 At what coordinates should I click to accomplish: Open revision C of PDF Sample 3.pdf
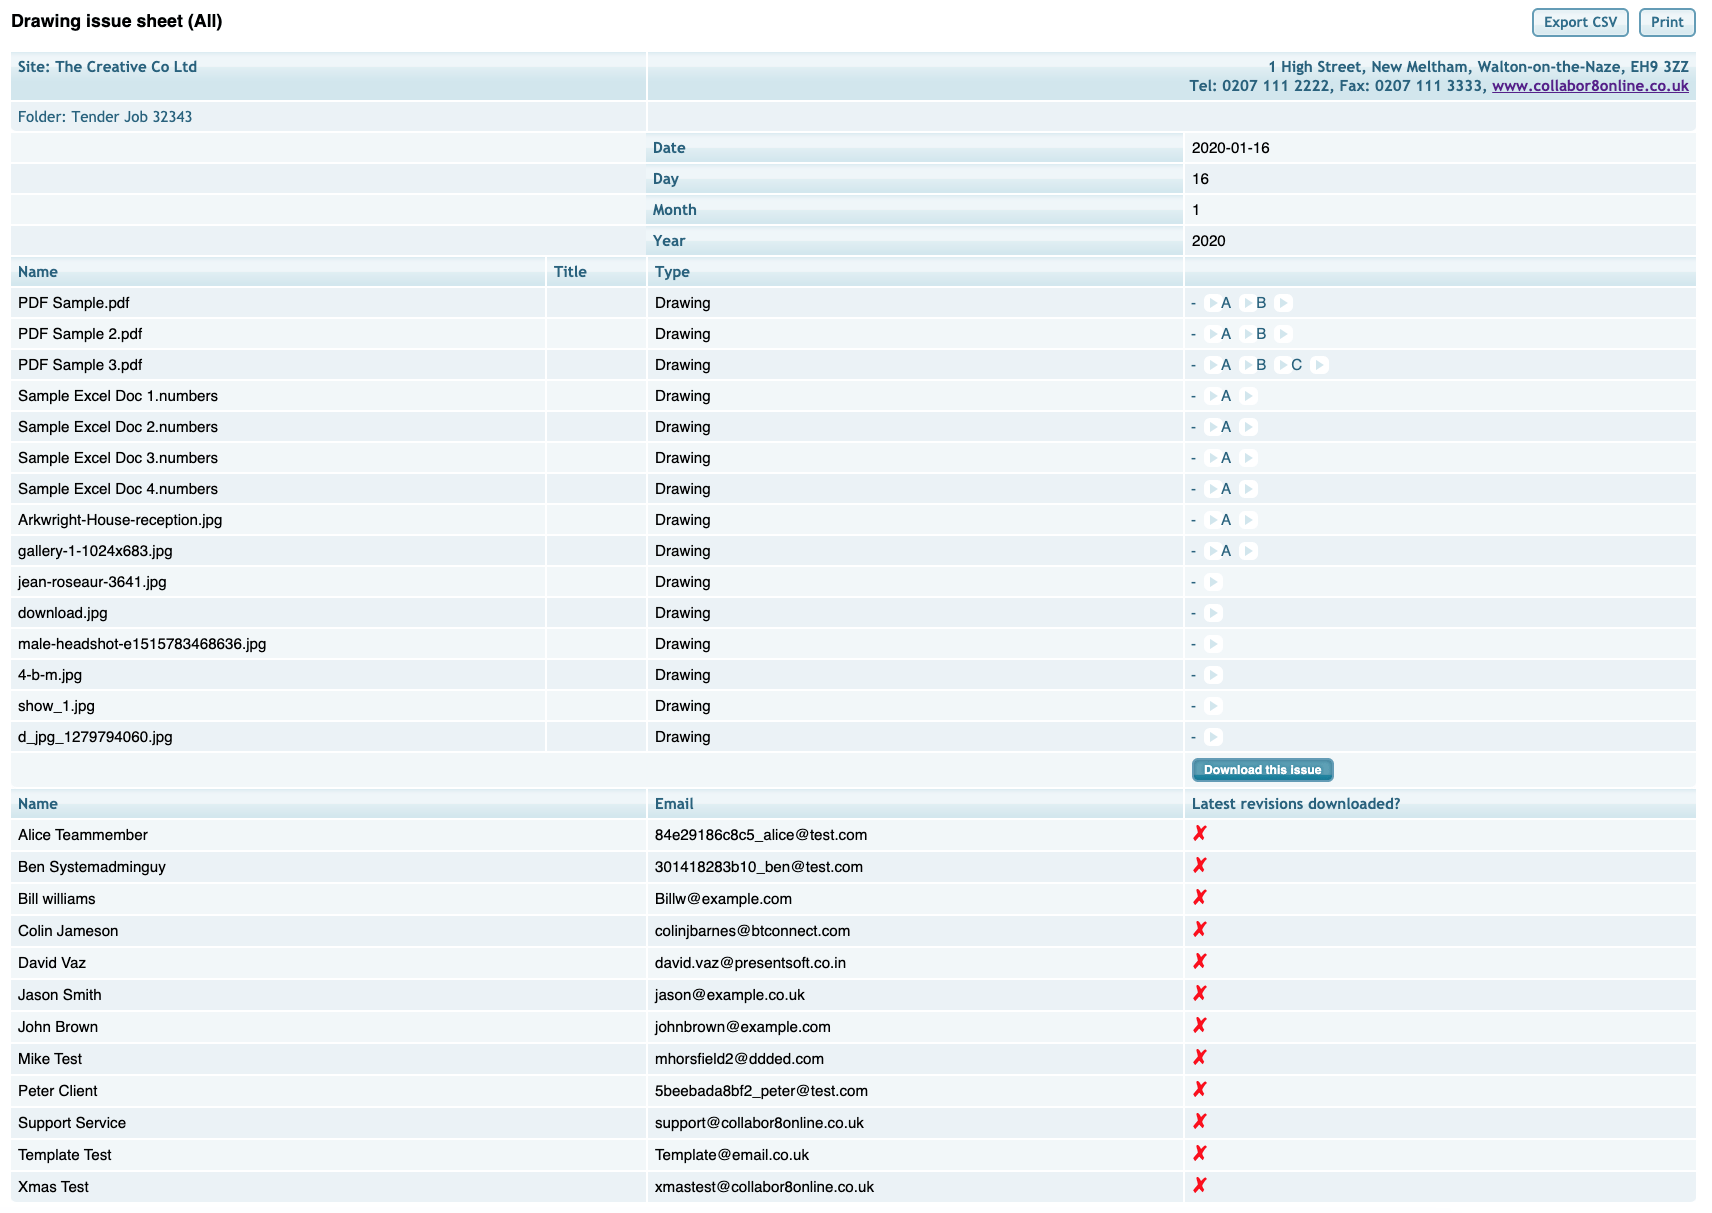pyautogui.click(x=1296, y=365)
